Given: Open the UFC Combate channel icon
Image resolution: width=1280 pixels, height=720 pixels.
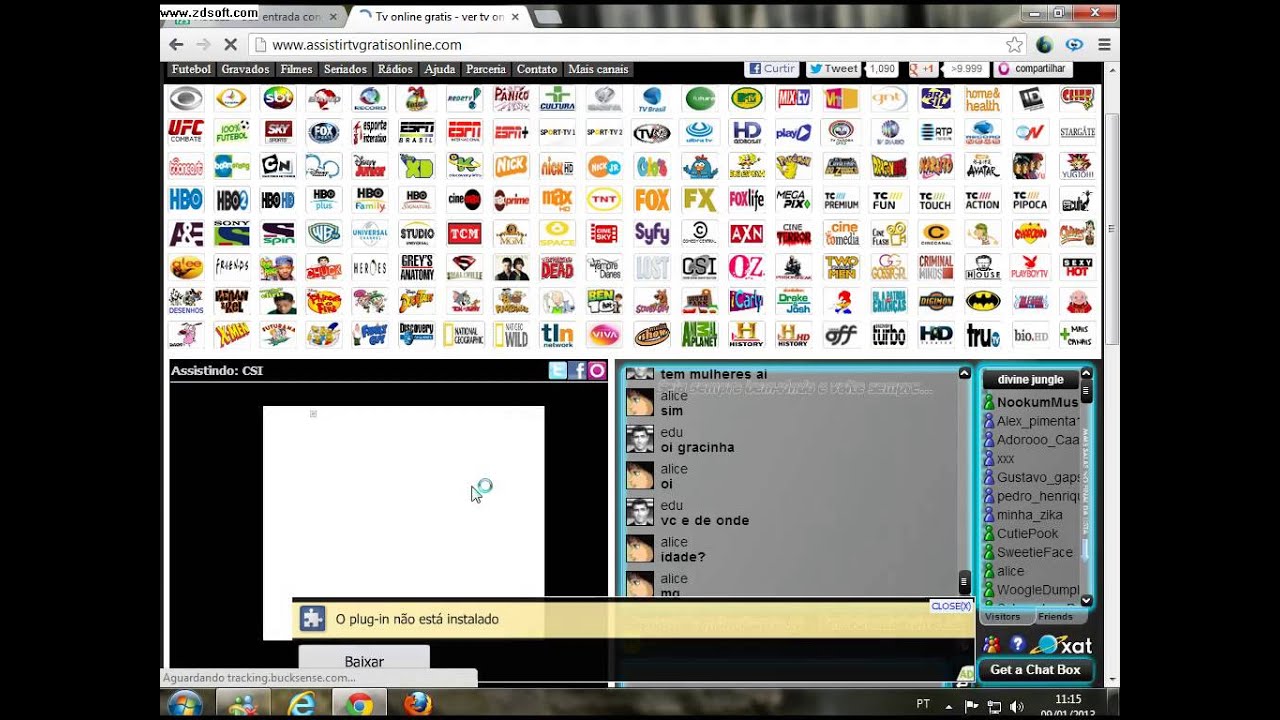Looking at the screenshot, I should coord(186,132).
